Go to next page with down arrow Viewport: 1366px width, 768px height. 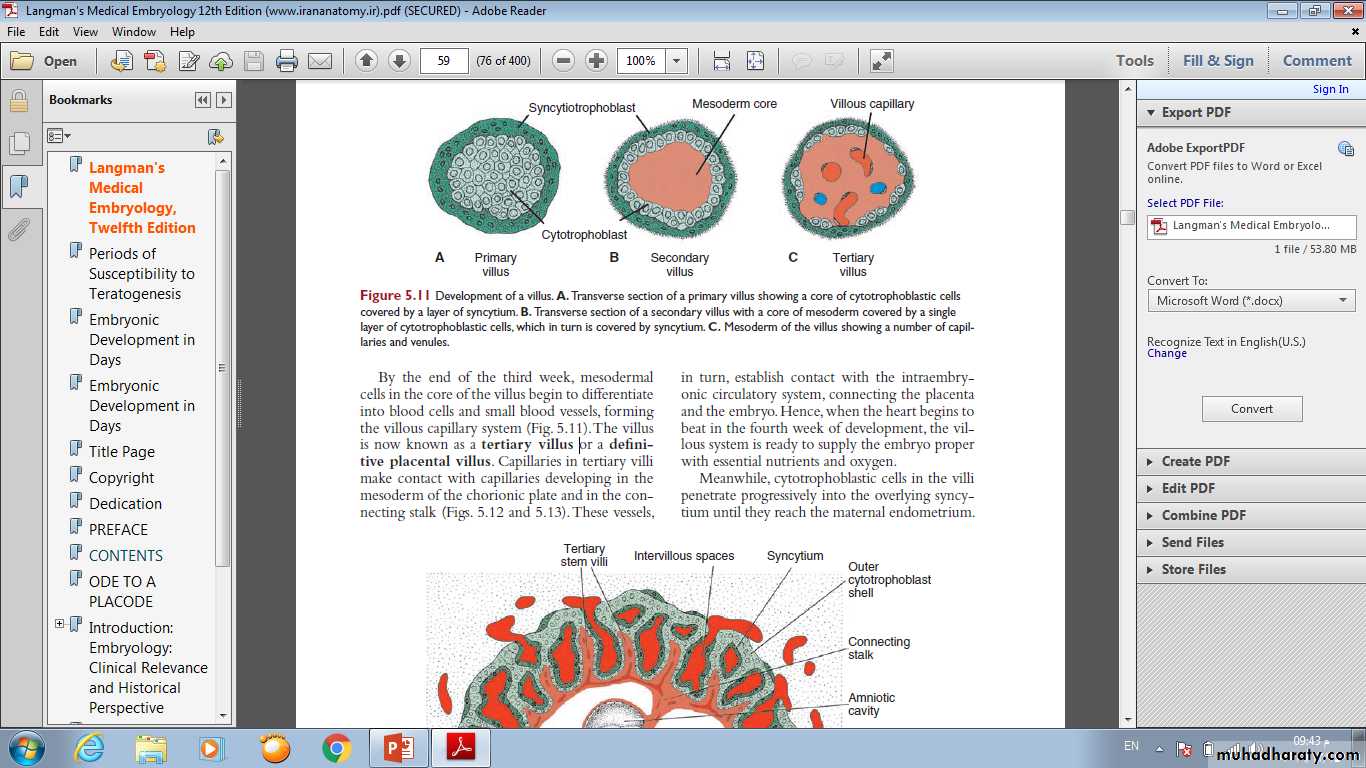coord(399,61)
